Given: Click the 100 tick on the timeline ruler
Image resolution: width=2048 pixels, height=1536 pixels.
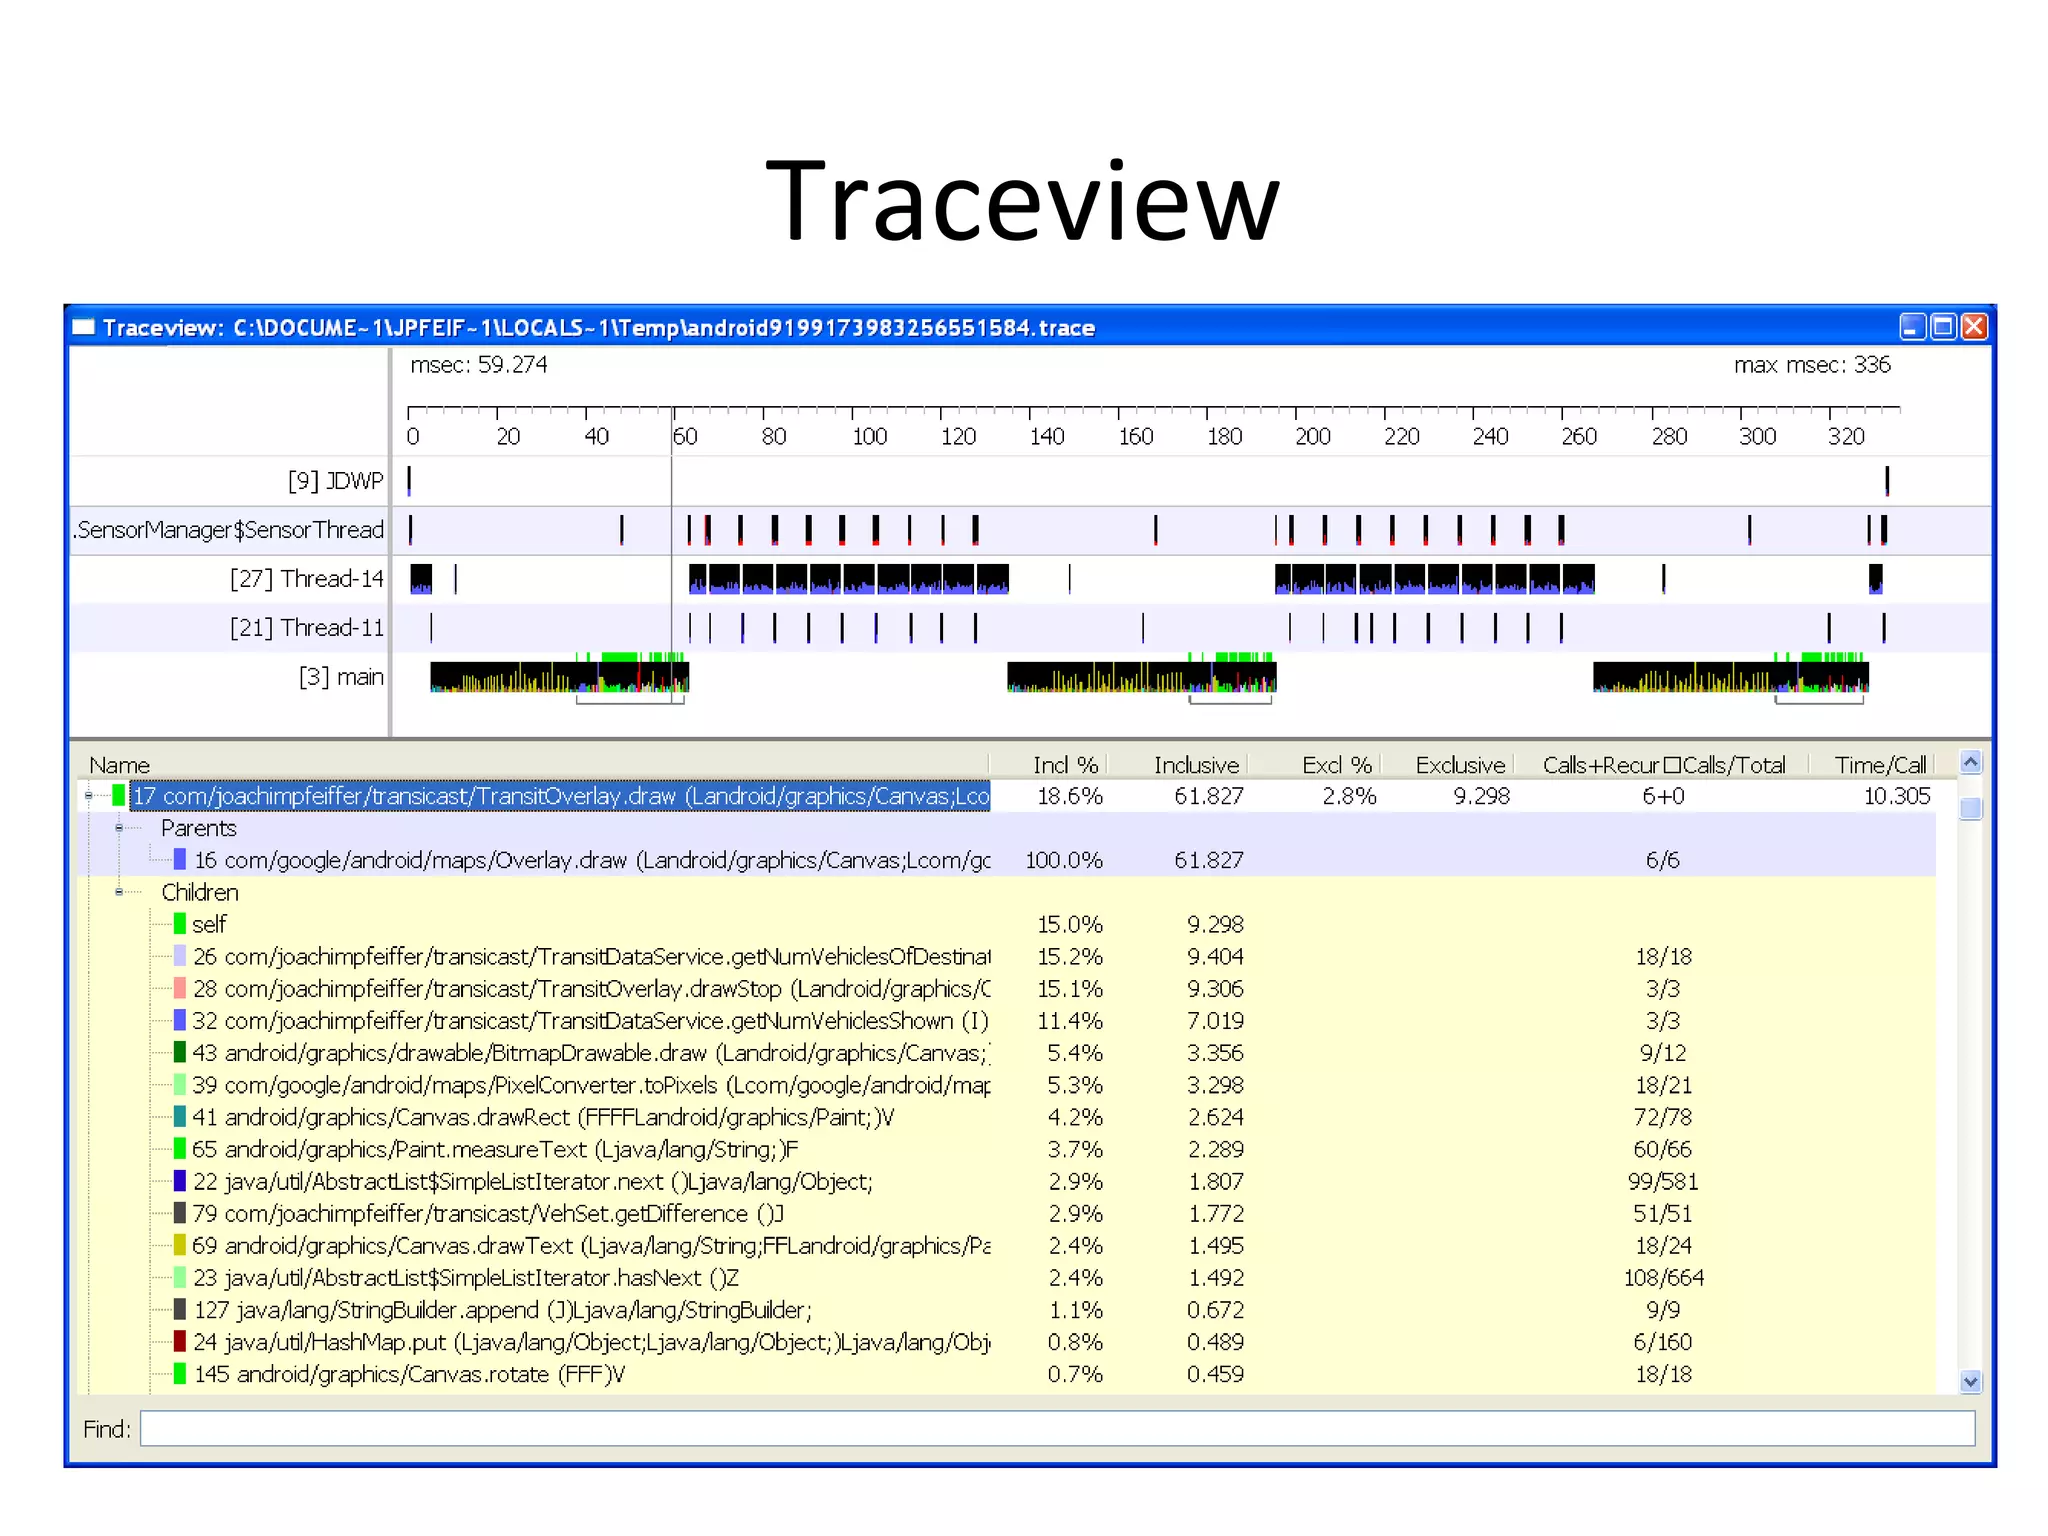Looking at the screenshot, I should tap(869, 436).
